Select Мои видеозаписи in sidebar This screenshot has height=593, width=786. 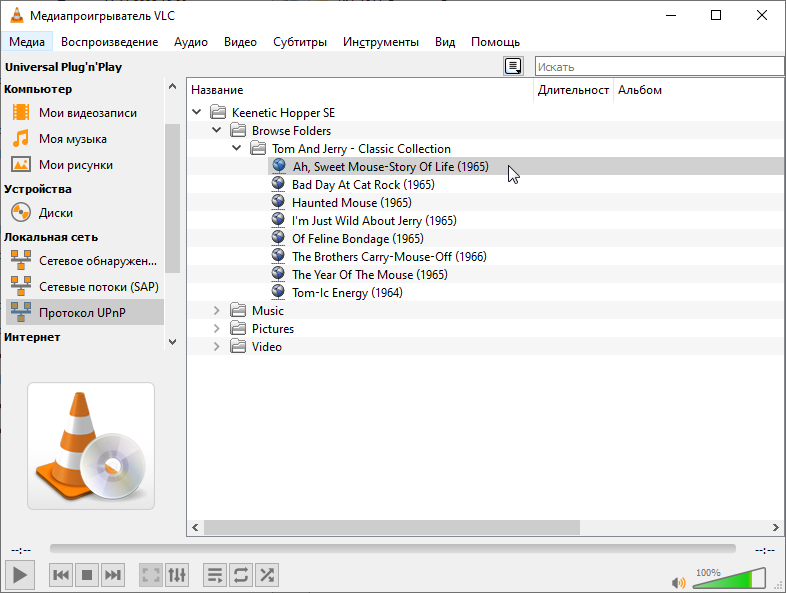tap(84, 112)
